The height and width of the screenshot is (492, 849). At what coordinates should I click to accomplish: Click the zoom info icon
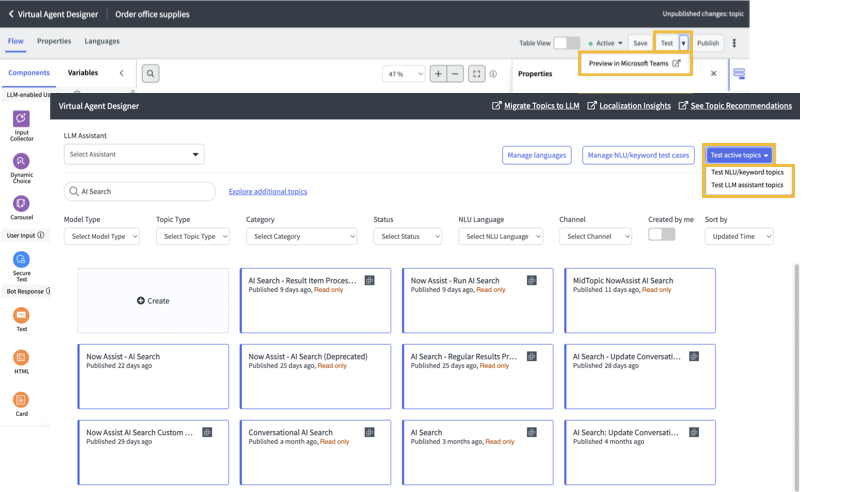point(493,74)
